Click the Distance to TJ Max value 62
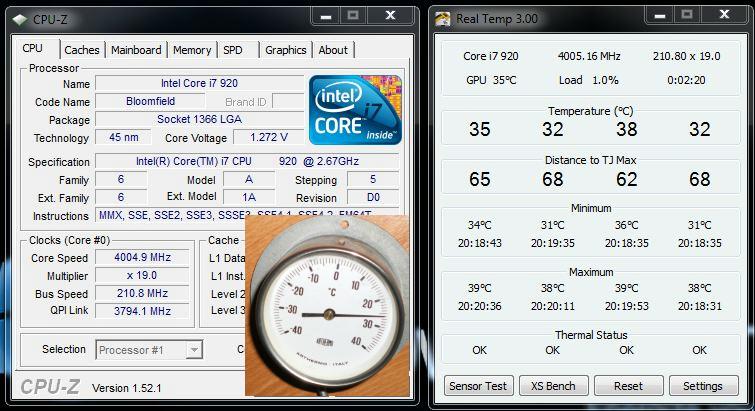755x411 pixels. coord(626,180)
